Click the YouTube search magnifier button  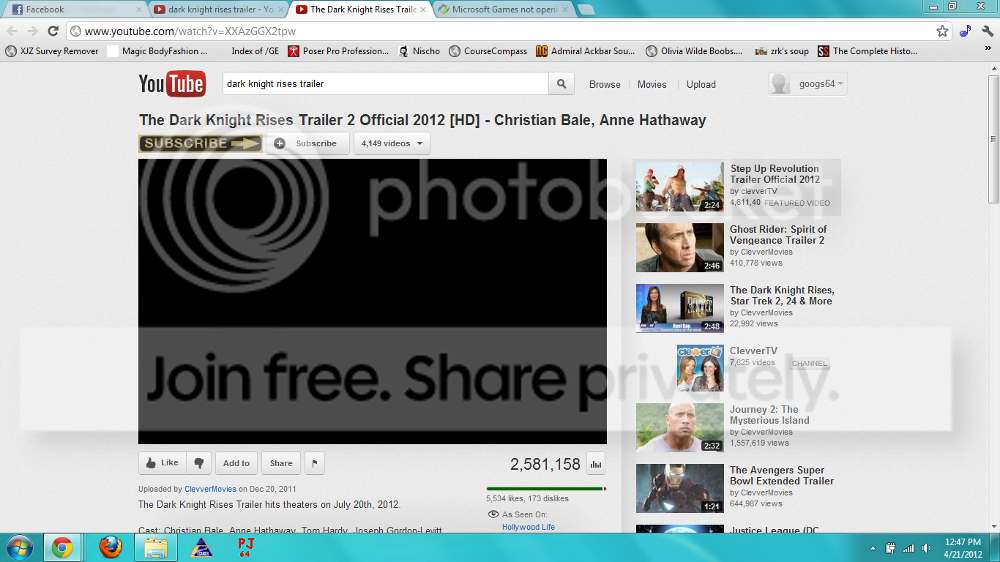click(x=561, y=84)
